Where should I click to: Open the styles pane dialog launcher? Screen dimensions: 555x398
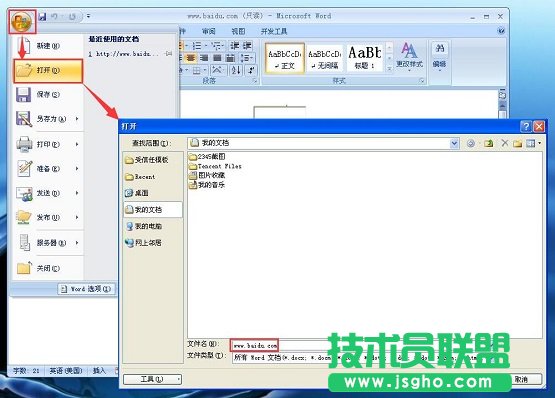point(422,81)
